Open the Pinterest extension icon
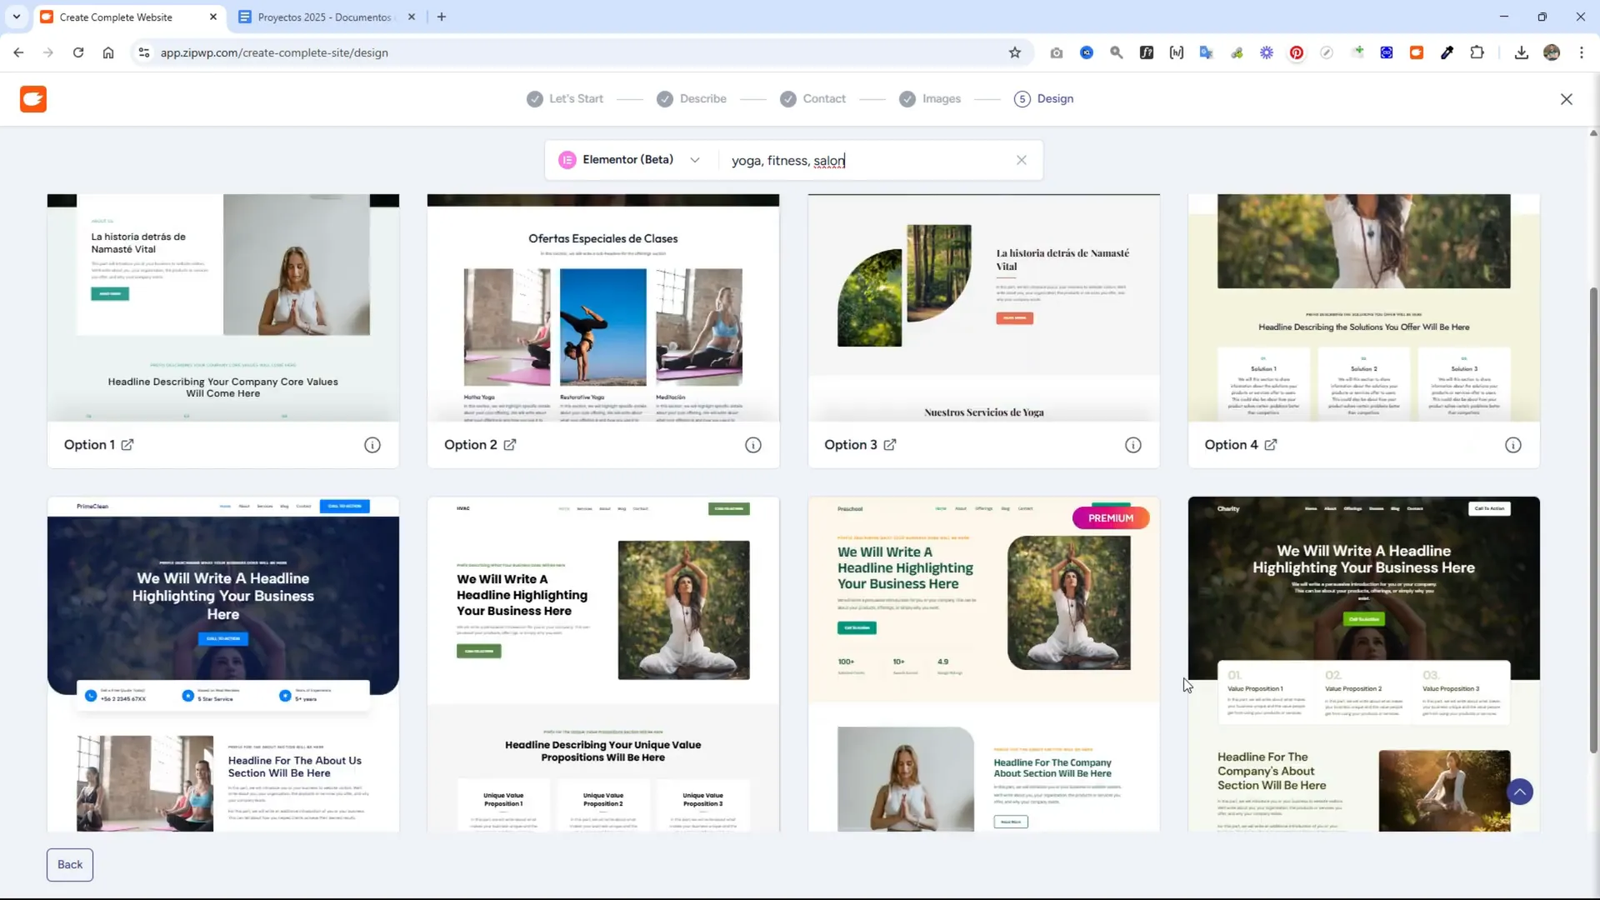Viewport: 1600px width, 900px height. pyautogui.click(x=1296, y=52)
